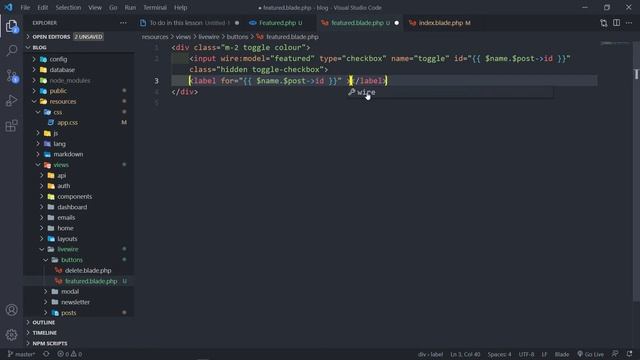Viewport: 640px width, 360px height.
Task: Open Run and Debug view
Action: point(11,100)
